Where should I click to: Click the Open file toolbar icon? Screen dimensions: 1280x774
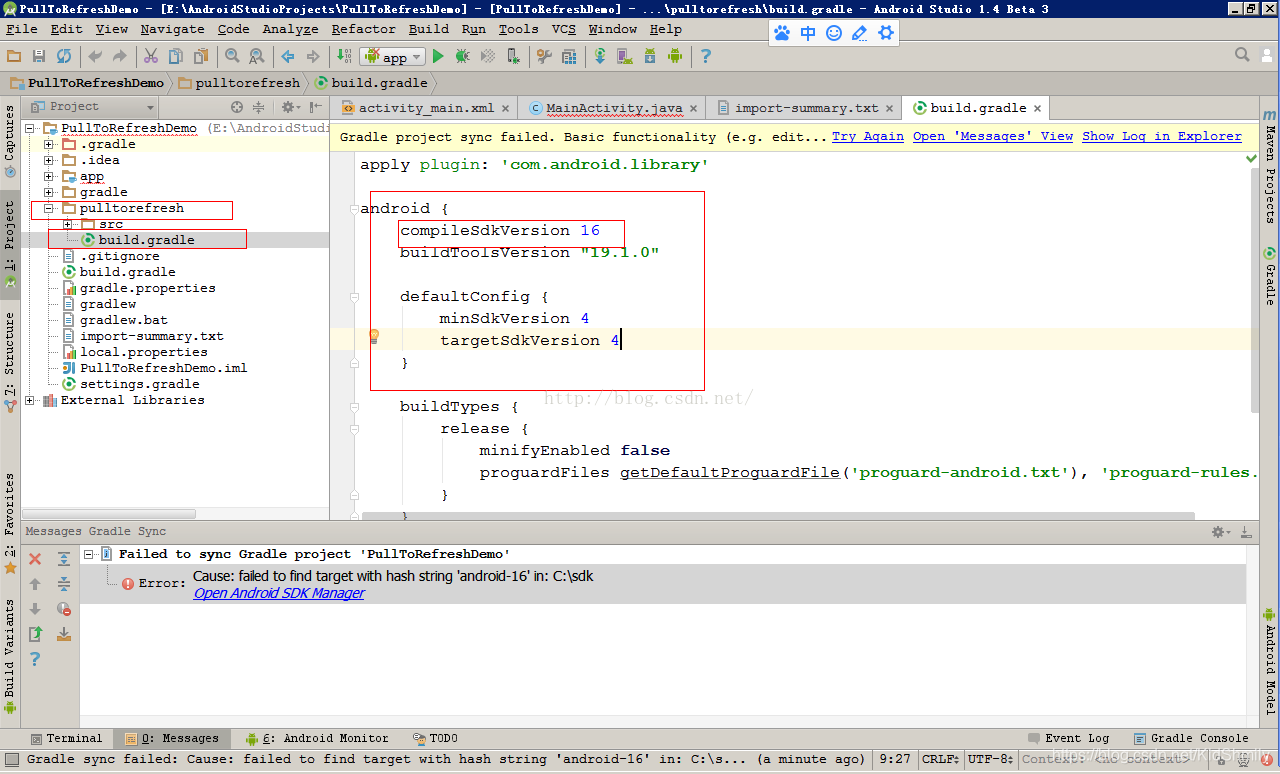point(14,56)
